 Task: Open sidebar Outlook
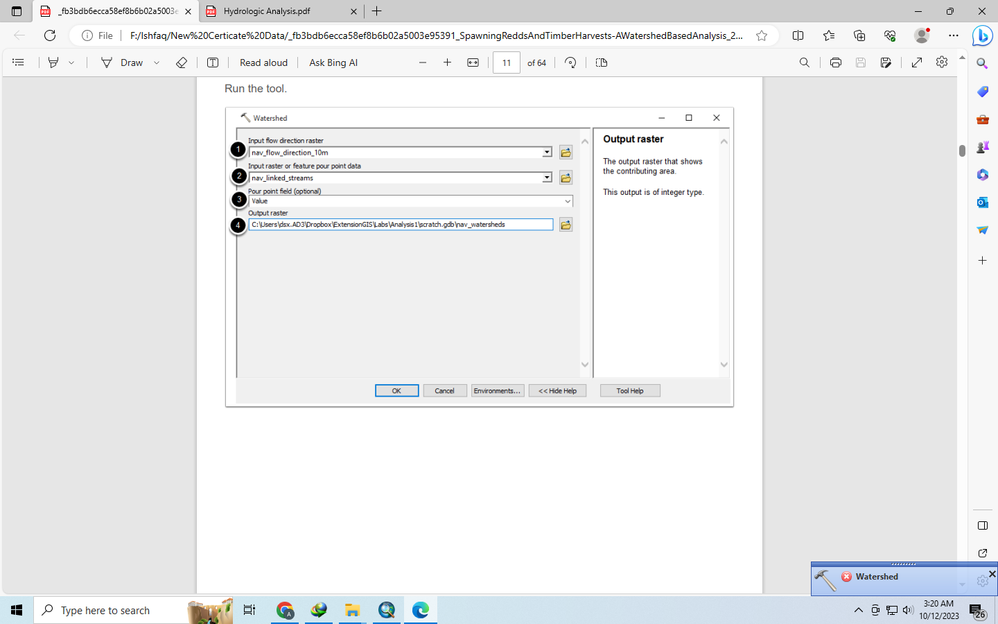coord(982,202)
